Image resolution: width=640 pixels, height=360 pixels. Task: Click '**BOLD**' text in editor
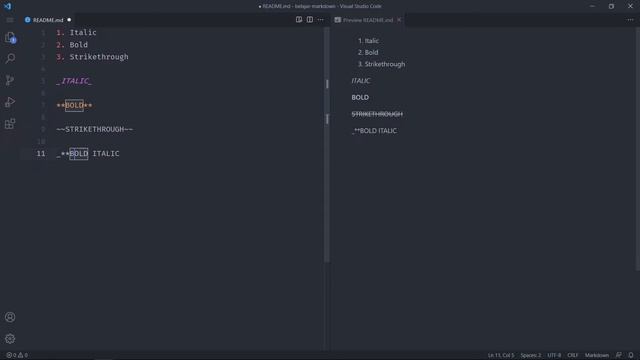pos(74,105)
